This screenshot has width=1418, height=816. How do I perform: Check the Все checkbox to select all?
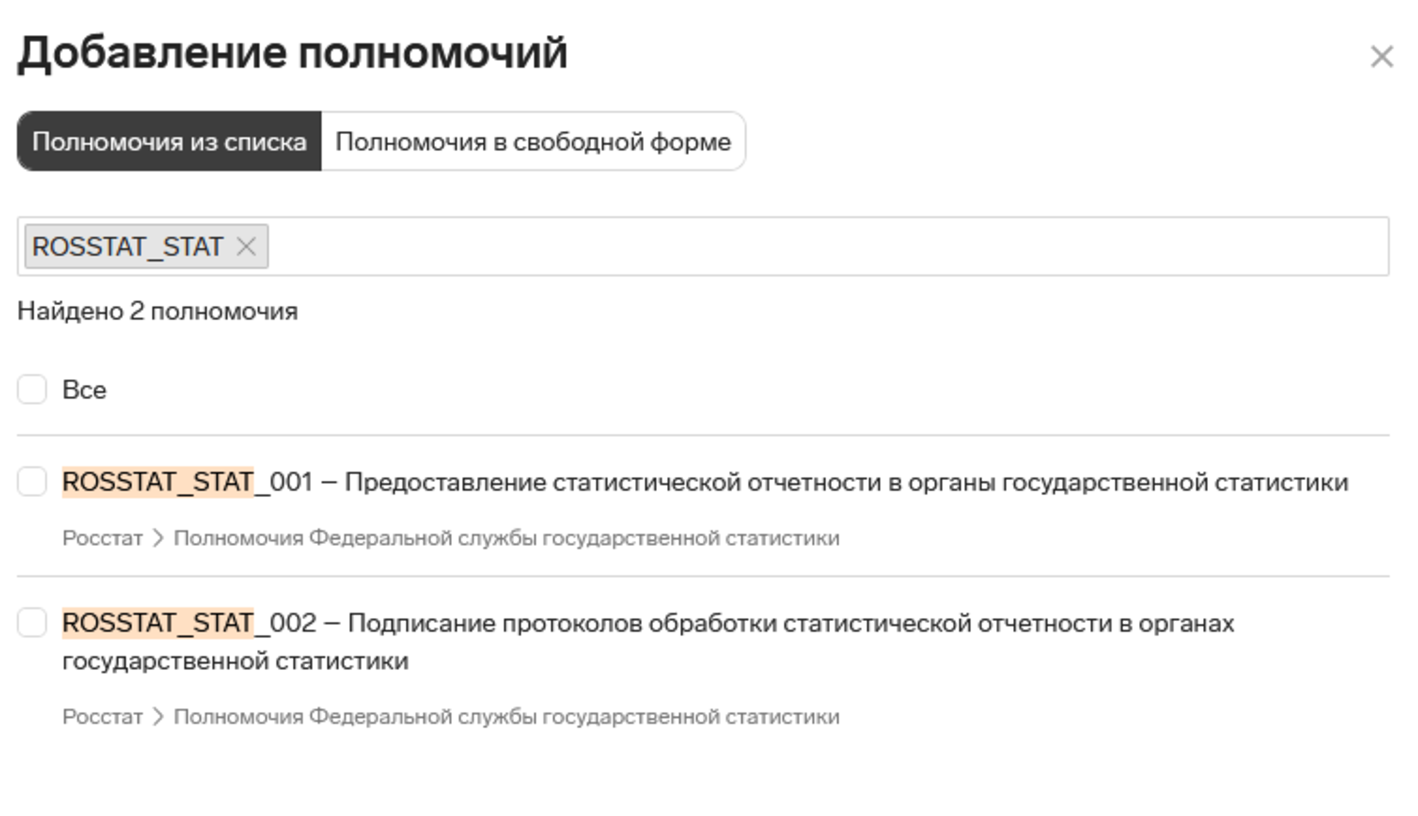pyautogui.click(x=31, y=389)
